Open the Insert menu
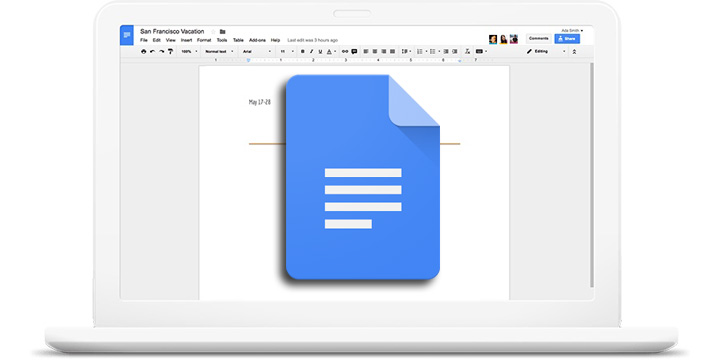 point(186,40)
